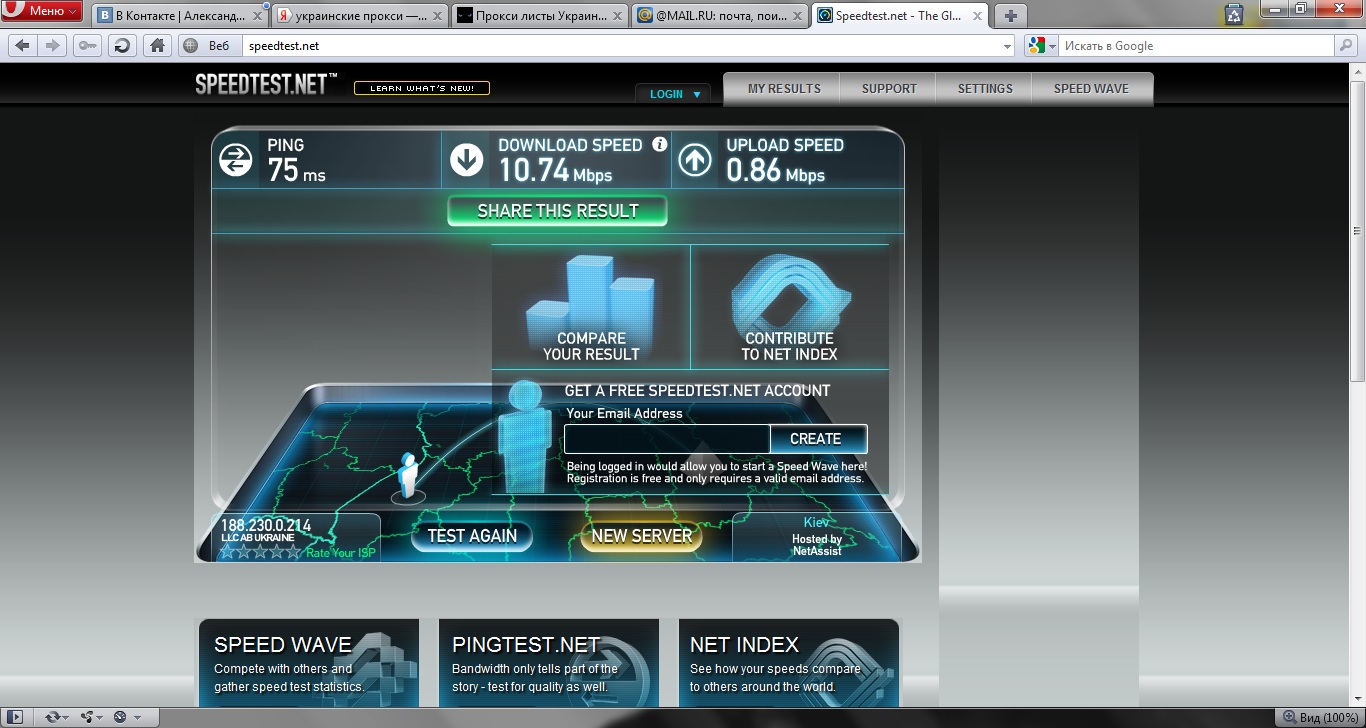This screenshot has height=728, width=1366.
Task: Expand the Opera Link sync dropdown arrow
Action: (x=66, y=718)
